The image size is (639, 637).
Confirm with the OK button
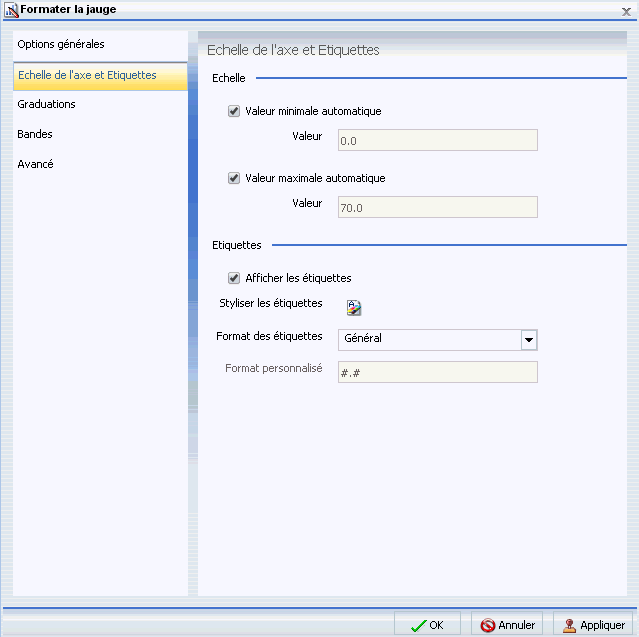click(x=427, y=625)
